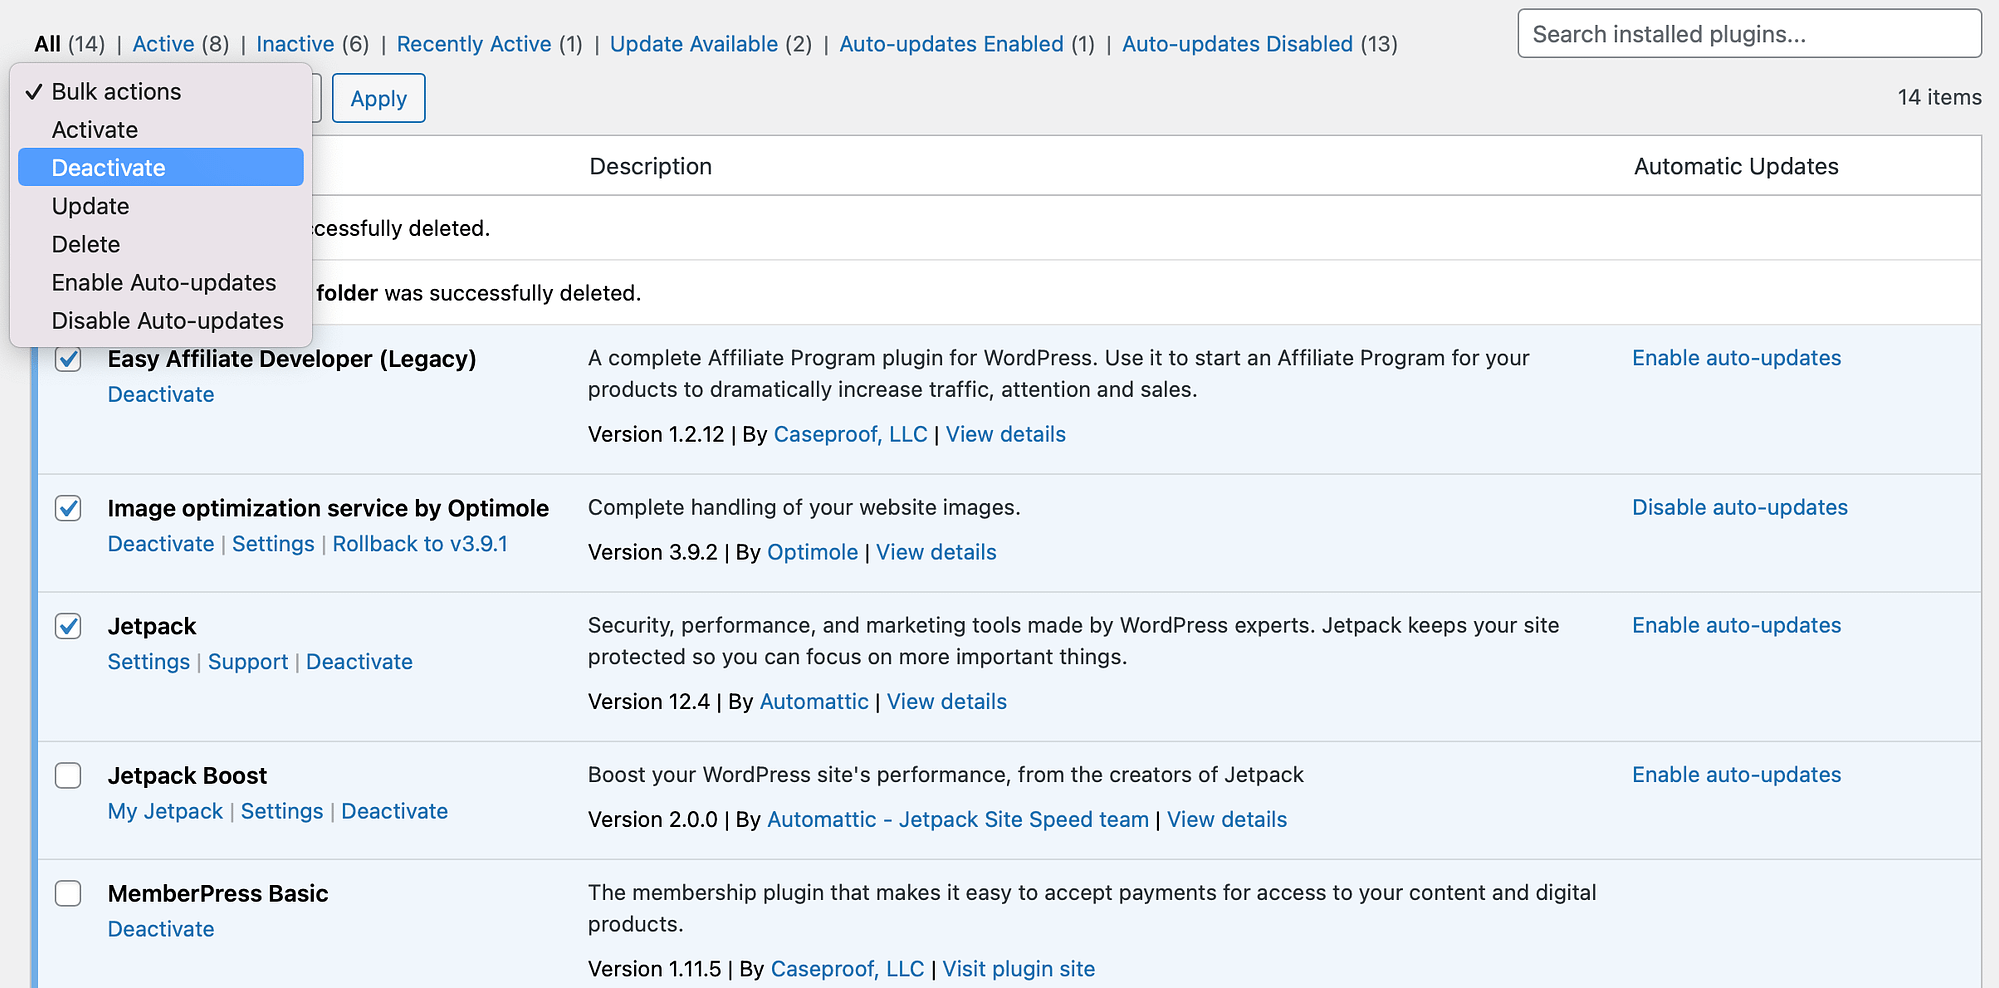This screenshot has width=1999, height=988.
Task: Click the Jetpack Boost plugin name
Action: click(x=188, y=776)
